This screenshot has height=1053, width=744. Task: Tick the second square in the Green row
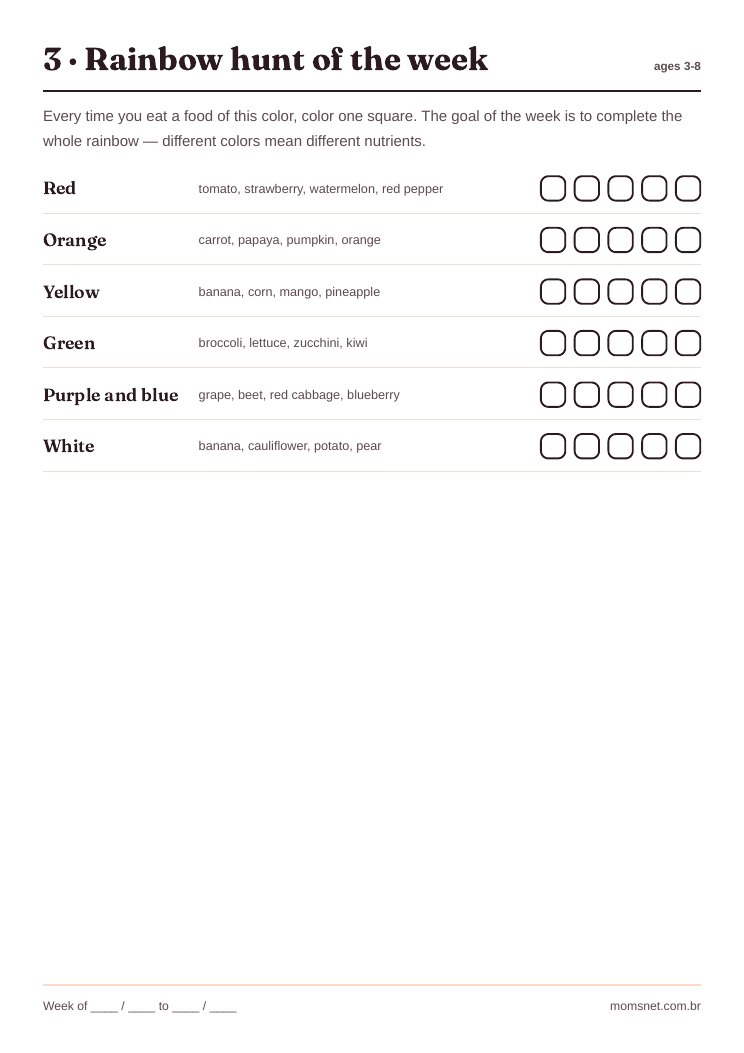[x=587, y=343]
